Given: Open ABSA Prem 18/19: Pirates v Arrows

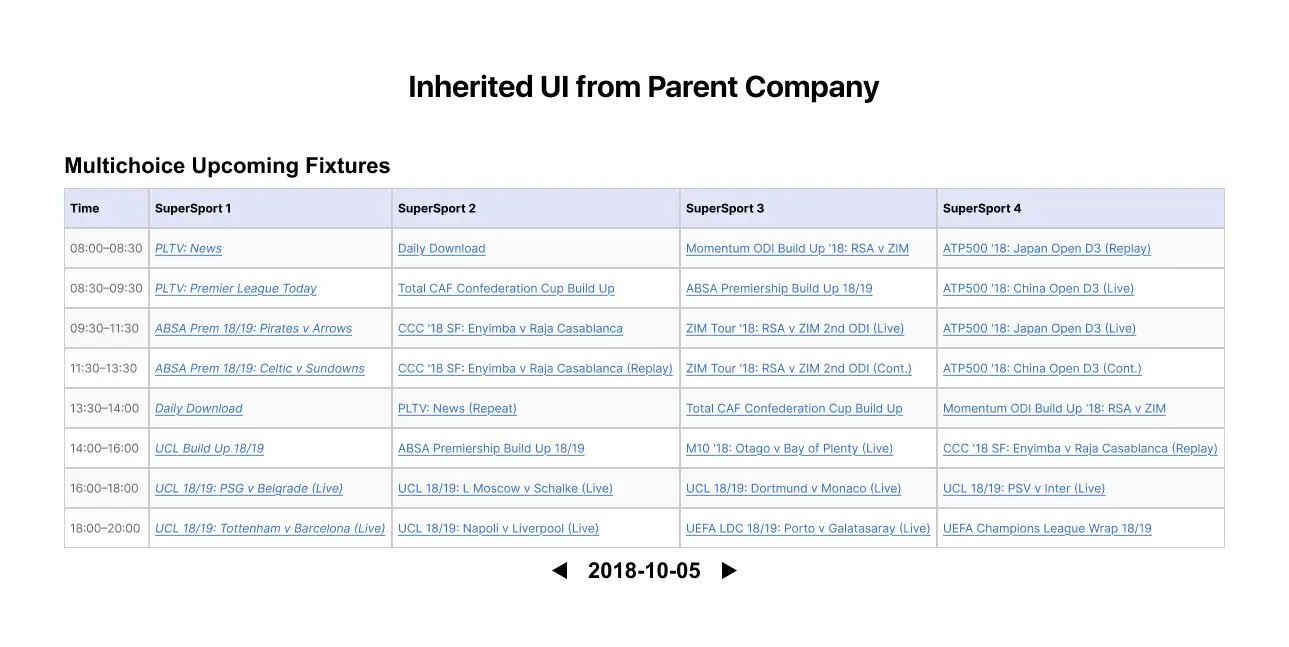Looking at the screenshot, I should pos(252,328).
